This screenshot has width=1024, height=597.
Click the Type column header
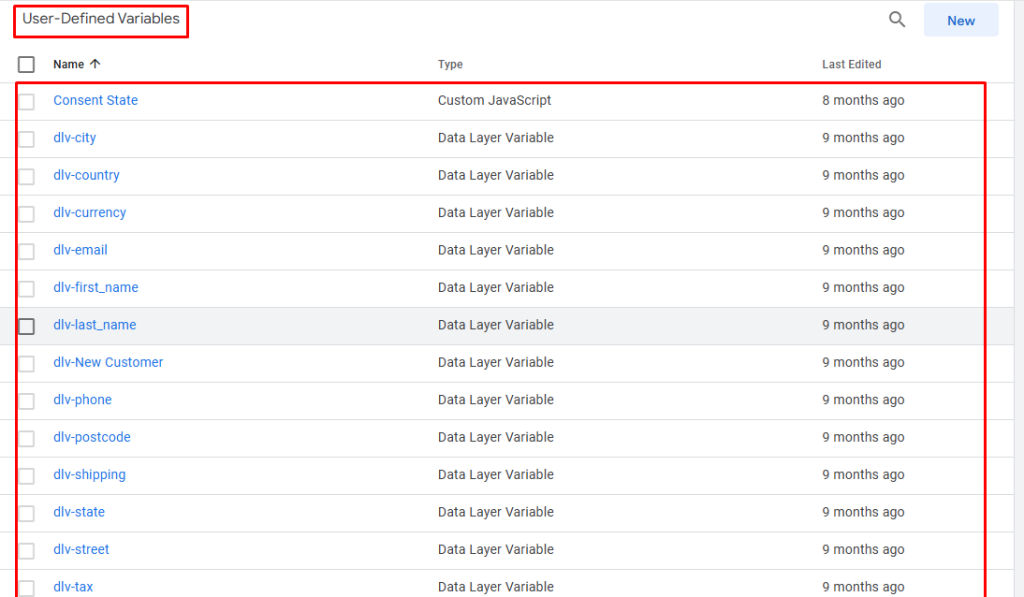point(450,64)
